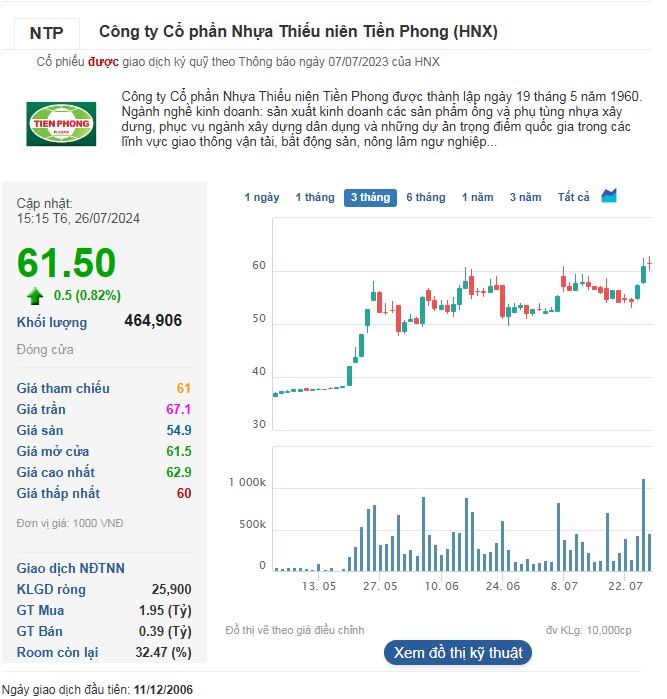Switch chart to 1 năm range
Image resolution: width=667 pixels, height=699 pixels.
[x=478, y=198]
